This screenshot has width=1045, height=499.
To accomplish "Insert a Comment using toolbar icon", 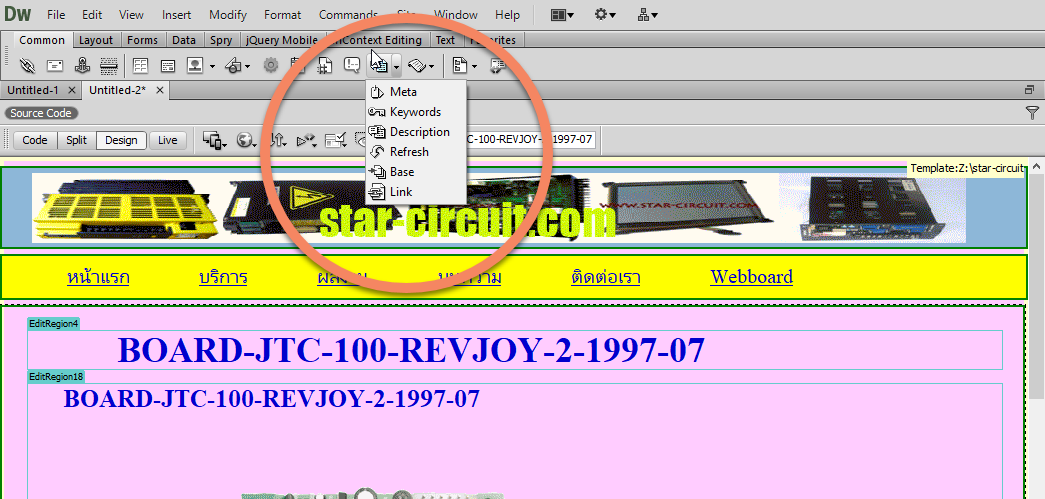I will coord(352,66).
